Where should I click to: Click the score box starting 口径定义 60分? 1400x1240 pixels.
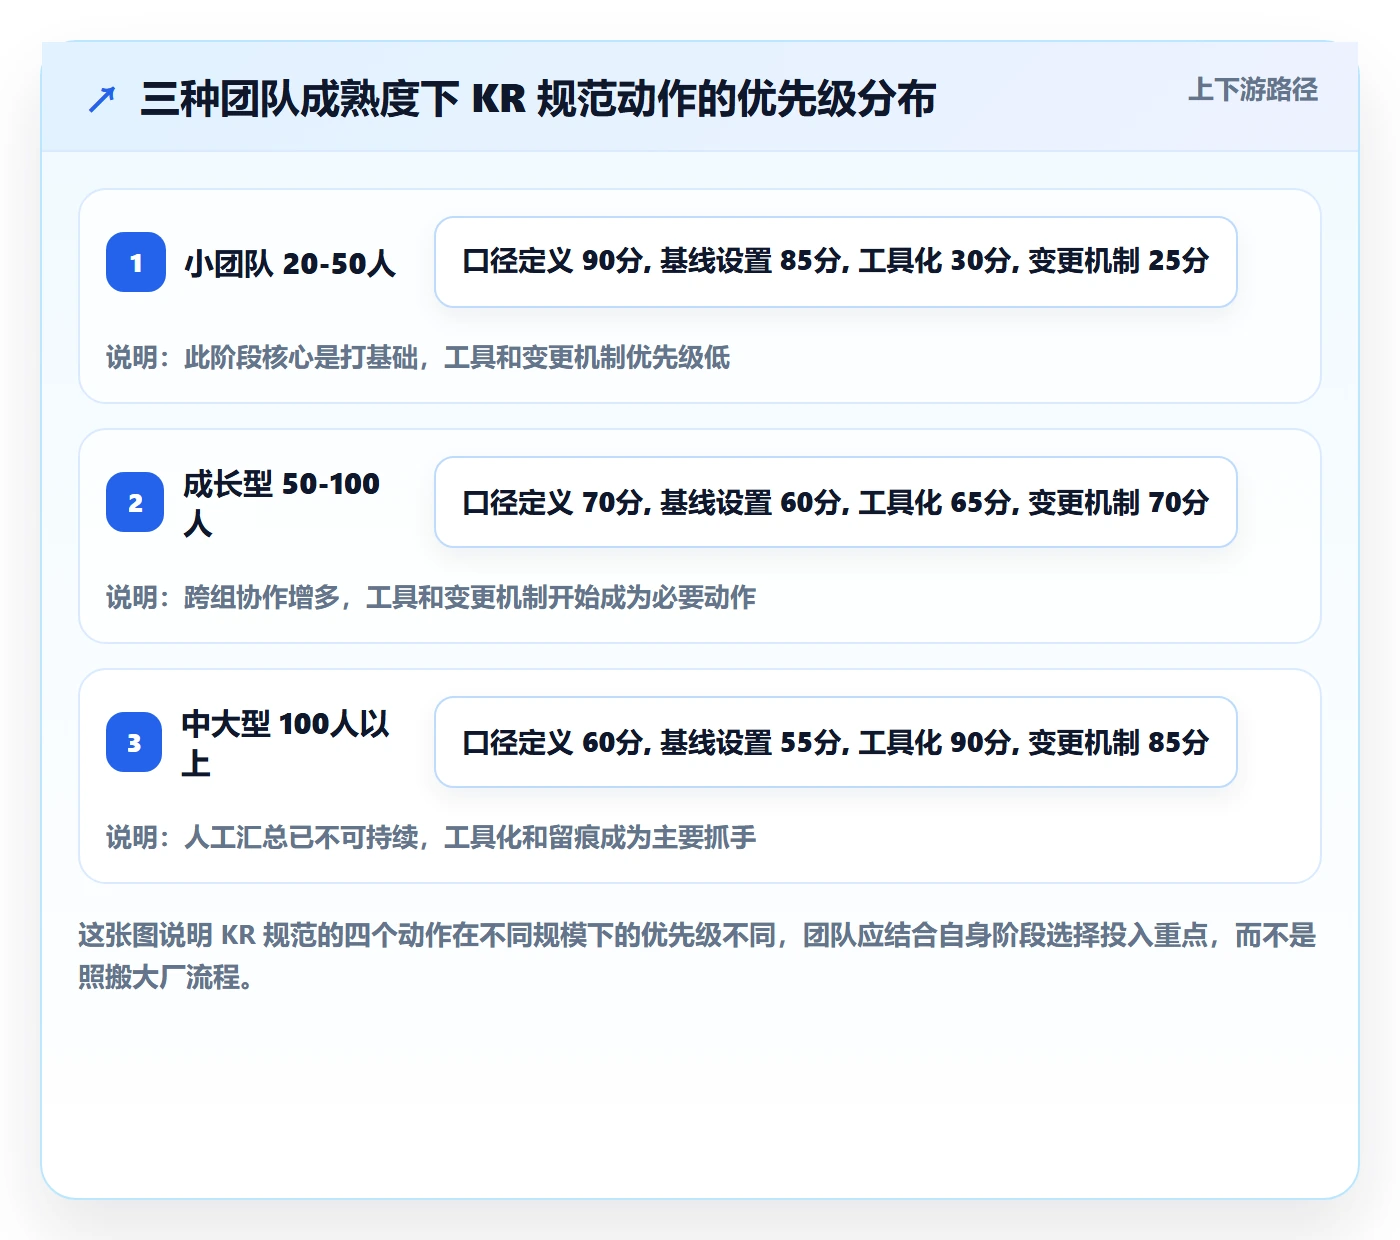click(836, 742)
